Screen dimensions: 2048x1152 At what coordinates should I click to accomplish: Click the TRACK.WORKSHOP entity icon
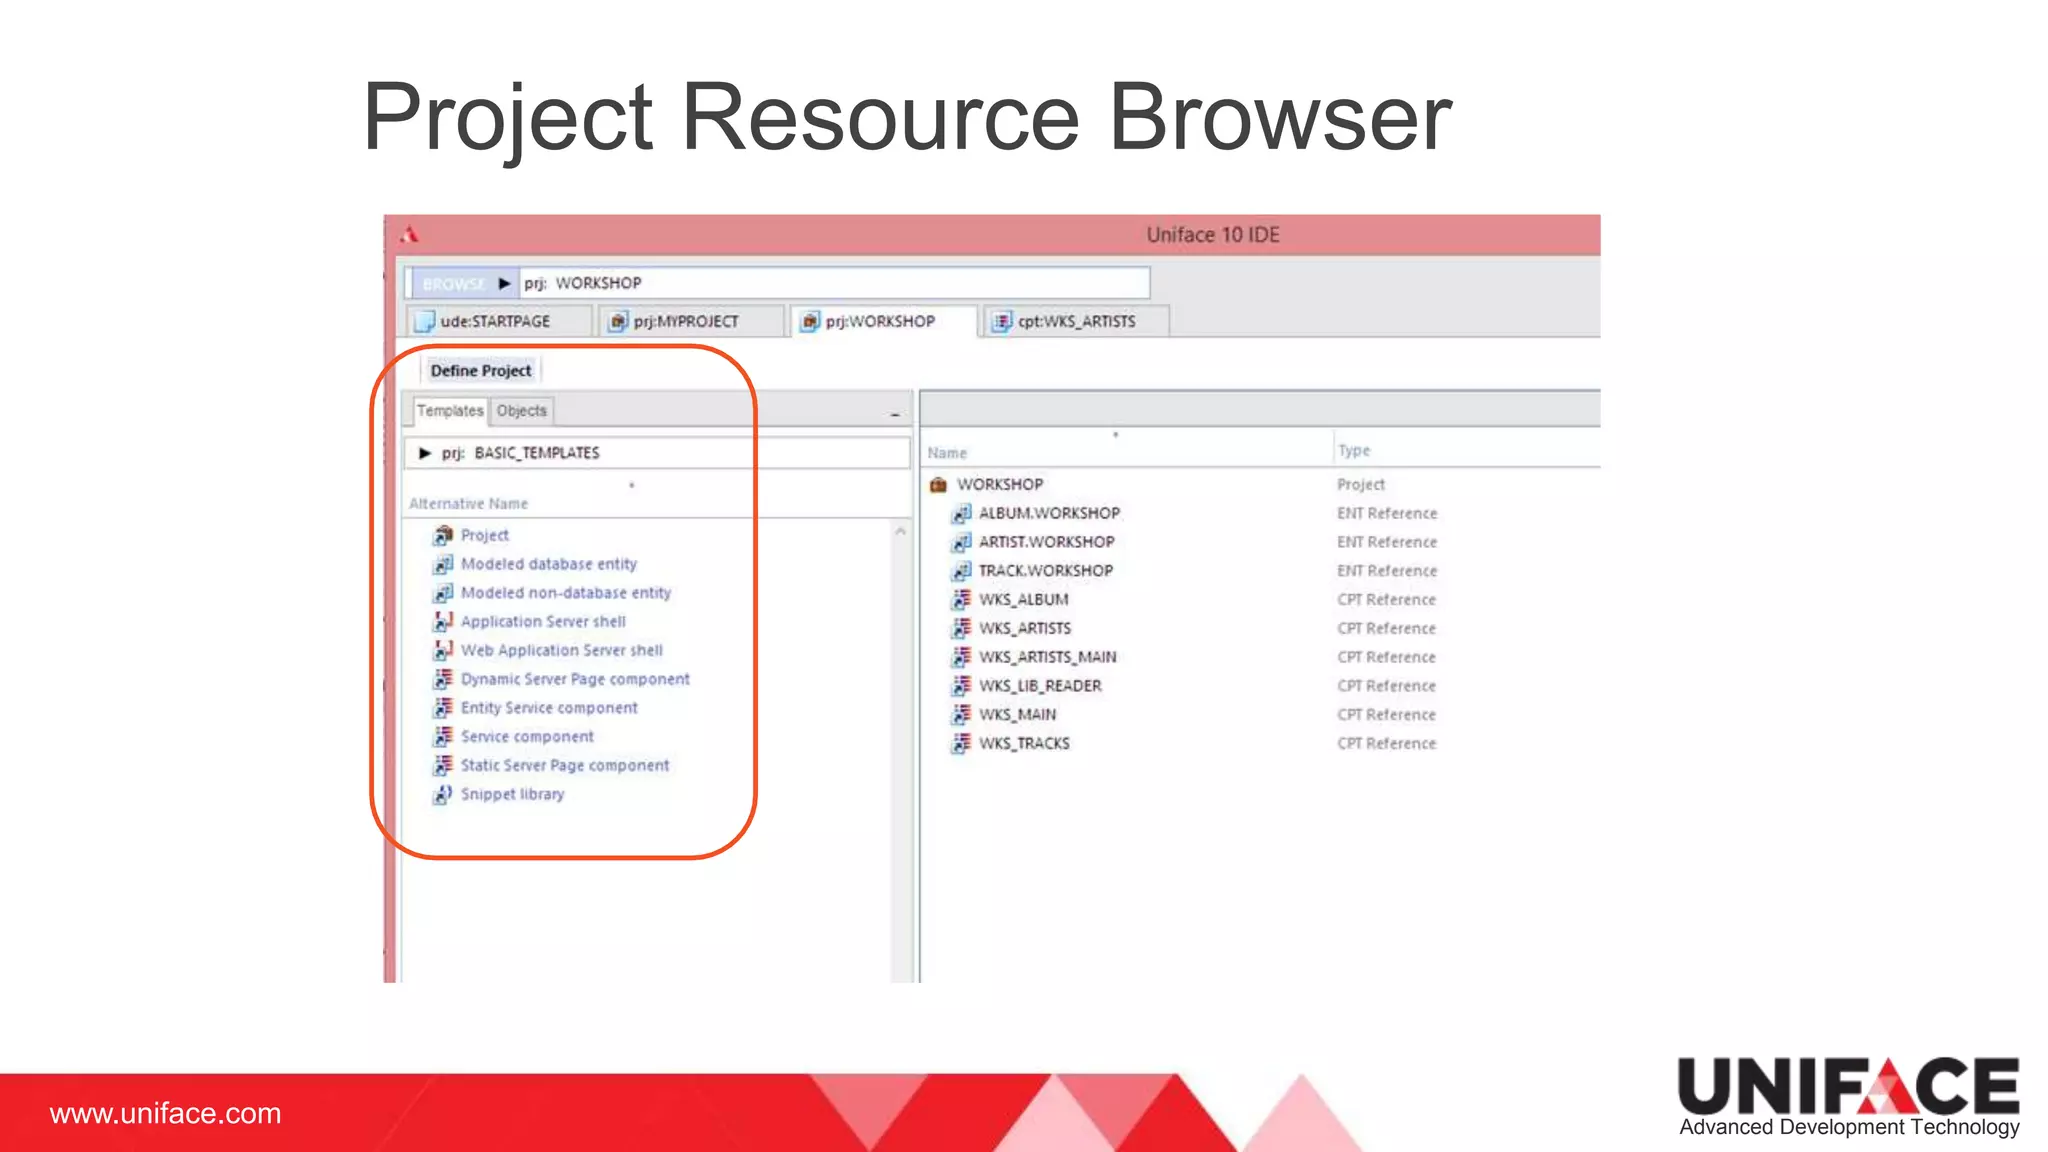click(x=961, y=571)
